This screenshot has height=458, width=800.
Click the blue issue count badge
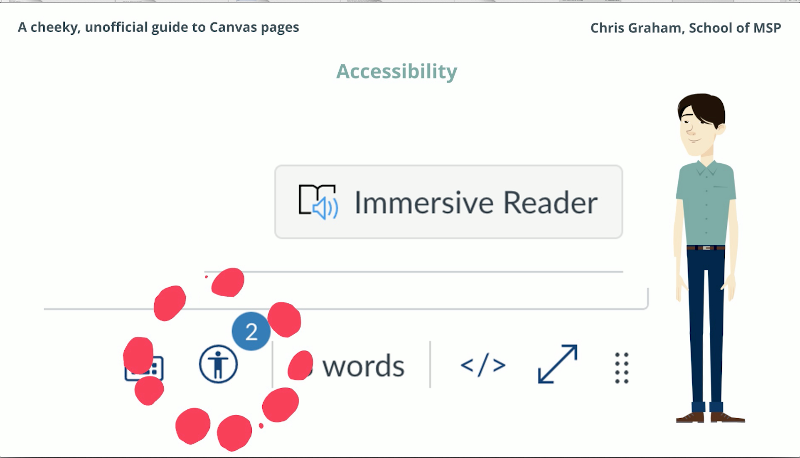(251, 332)
